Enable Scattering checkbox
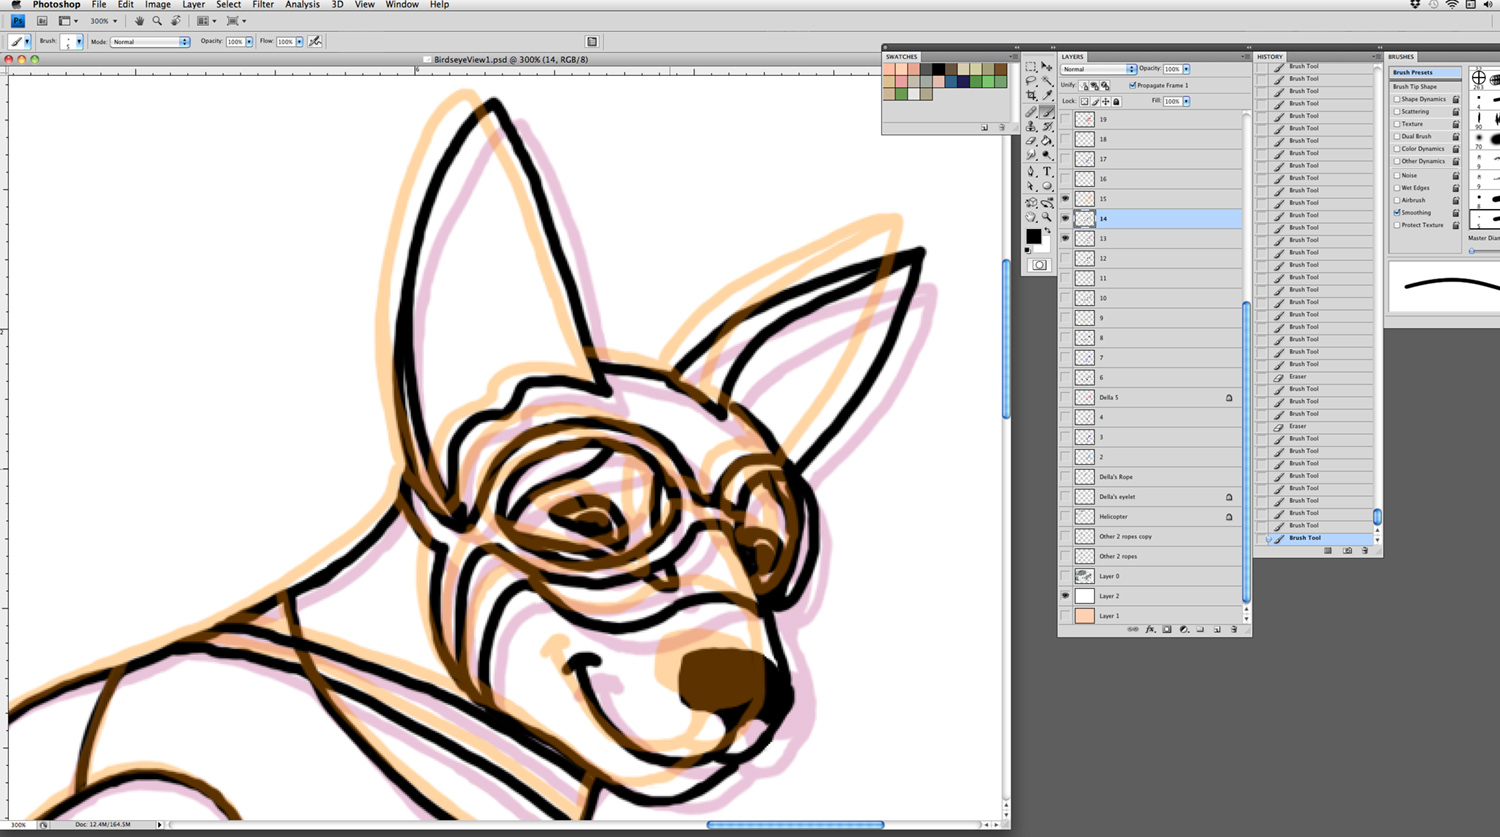Screen dimensions: 1500x837 (1397, 112)
